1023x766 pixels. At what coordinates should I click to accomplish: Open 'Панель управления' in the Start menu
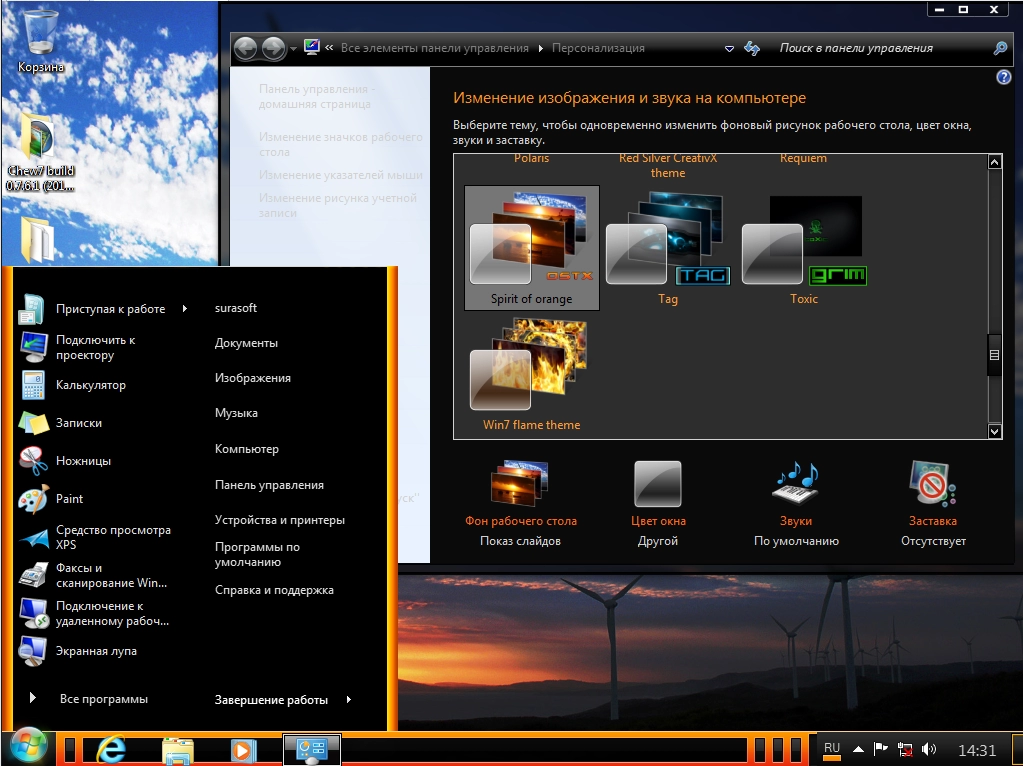click(x=269, y=485)
